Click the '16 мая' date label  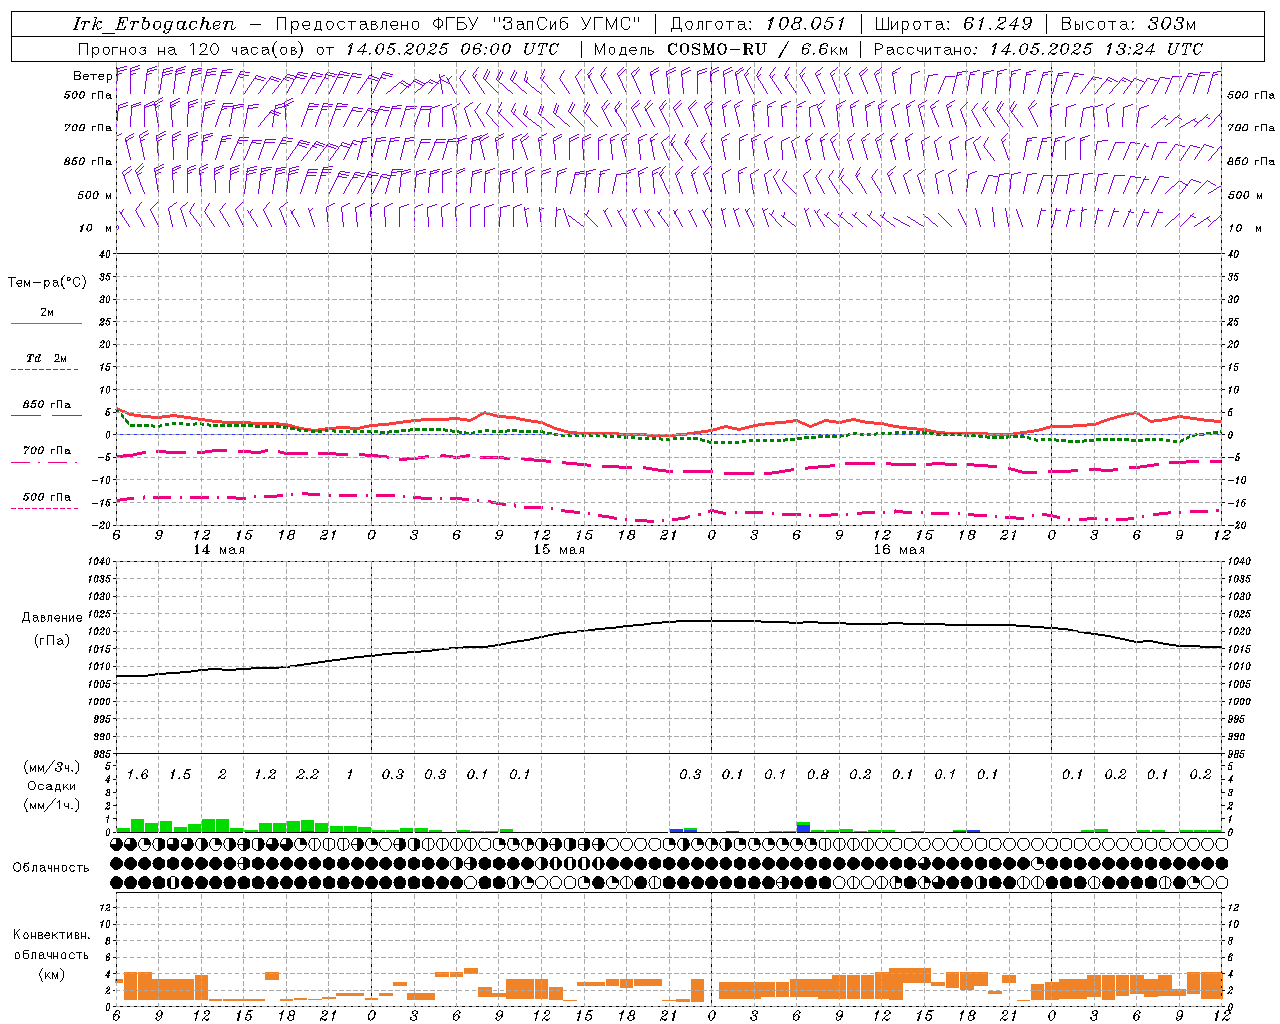point(899,550)
